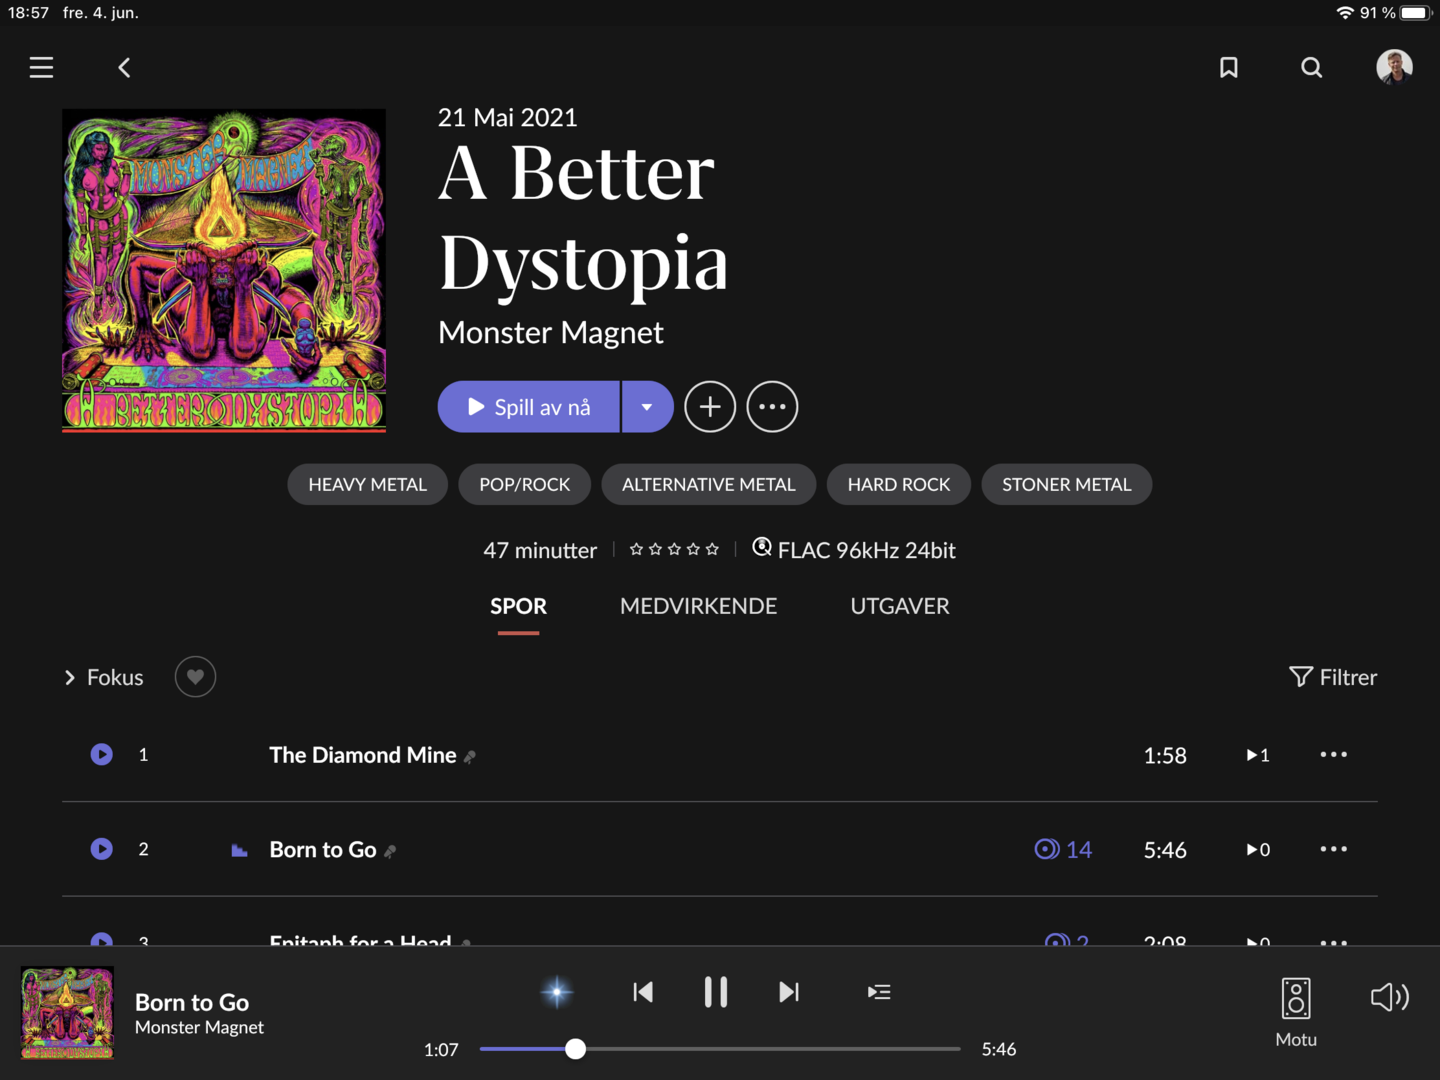Open the Motu zone speaker selector
The height and width of the screenshot is (1080, 1440).
click(x=1296, y=1012)
